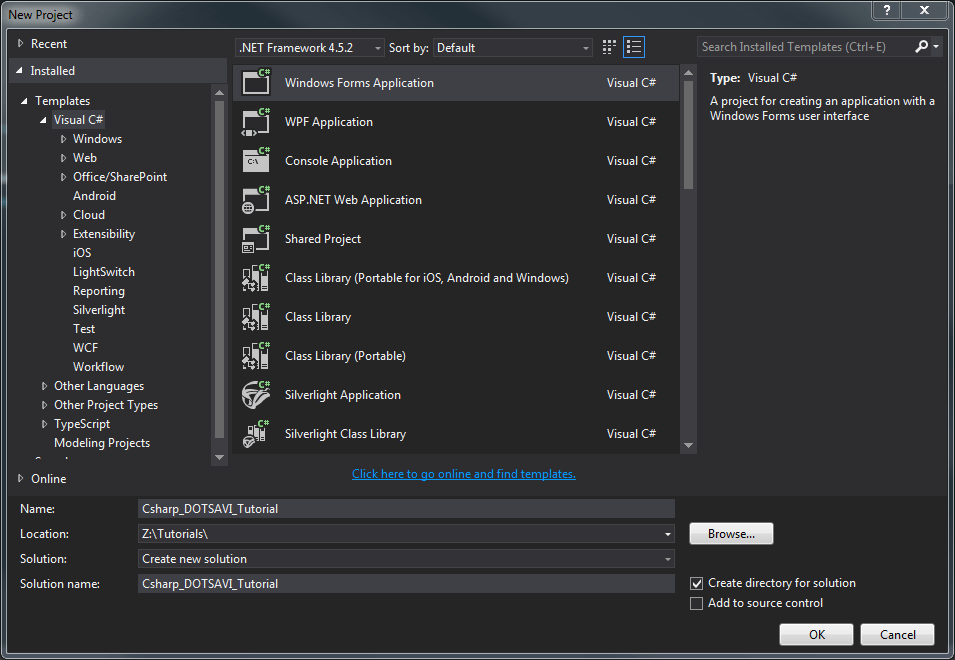
Task: Expand the Web tree node
Action: (x=63, y=158)
